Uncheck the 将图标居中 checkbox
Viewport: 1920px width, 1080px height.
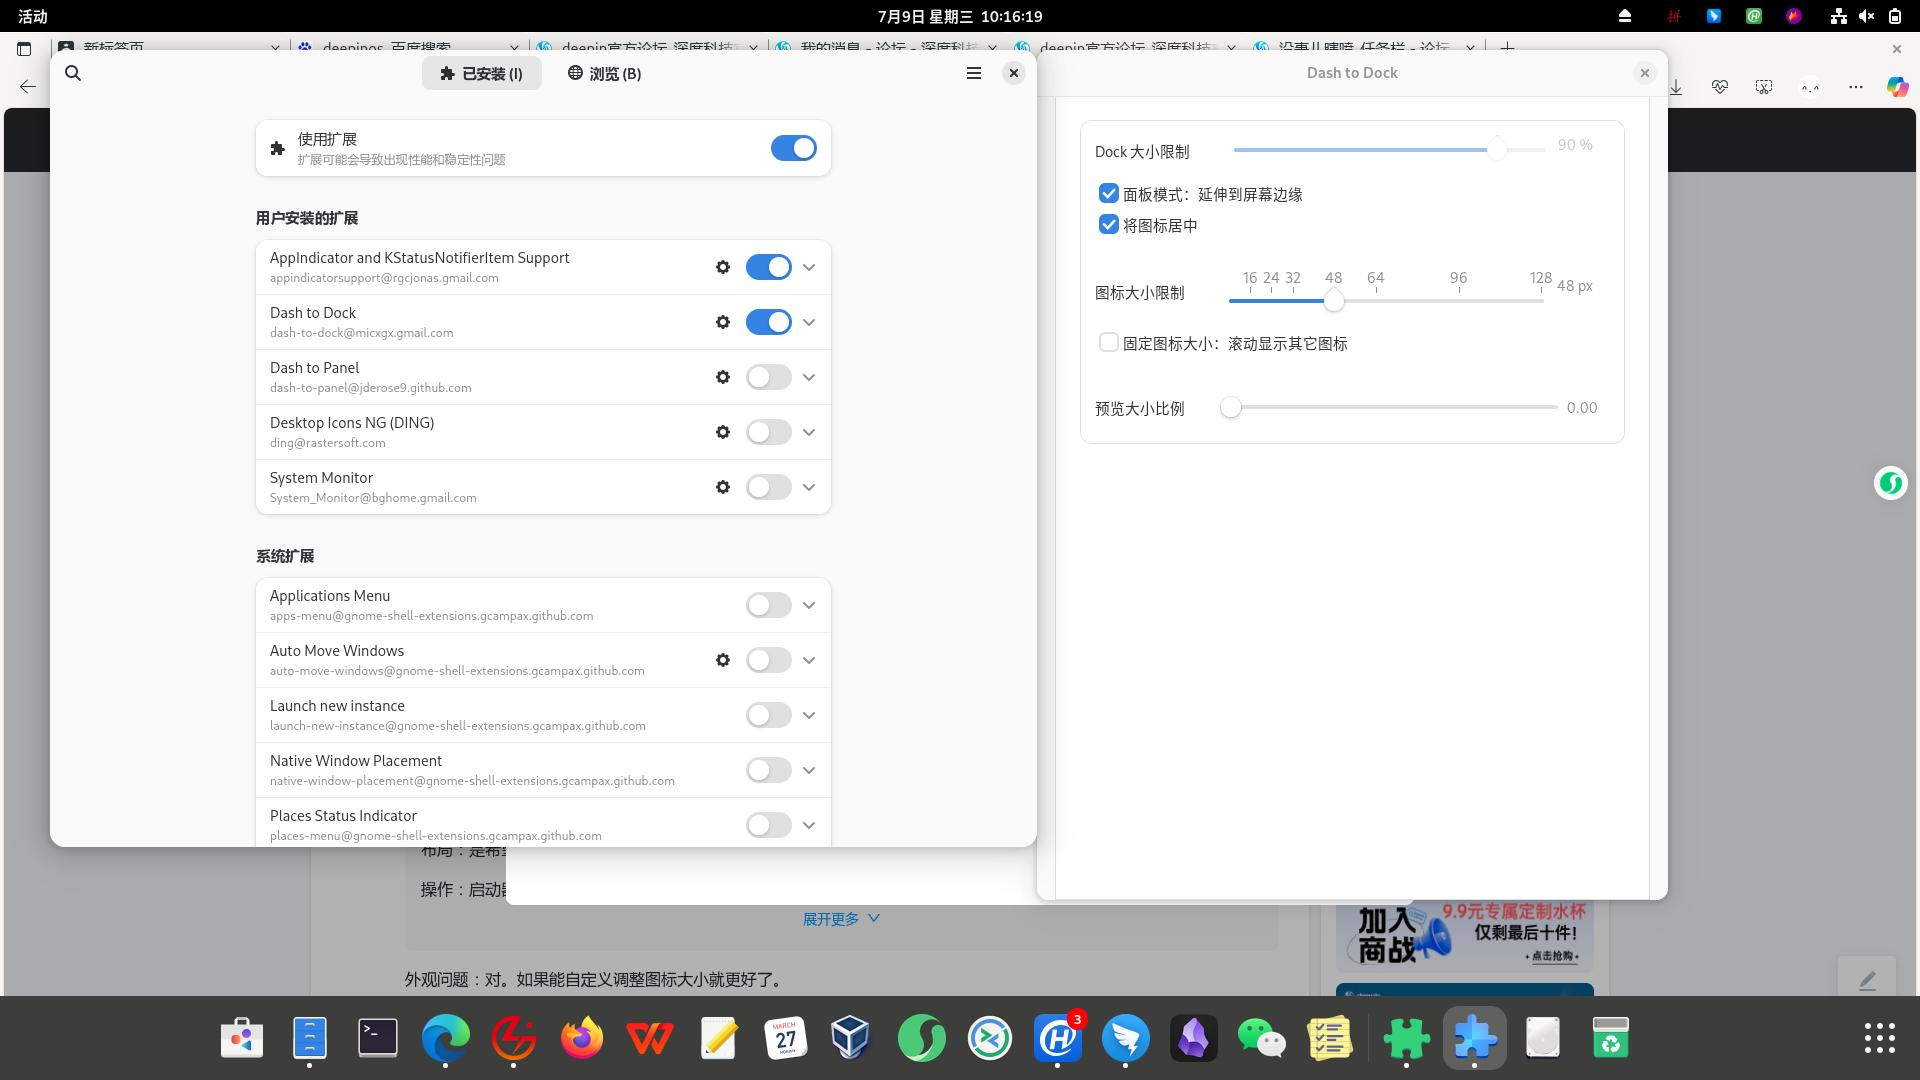[x=1108, y=224]
